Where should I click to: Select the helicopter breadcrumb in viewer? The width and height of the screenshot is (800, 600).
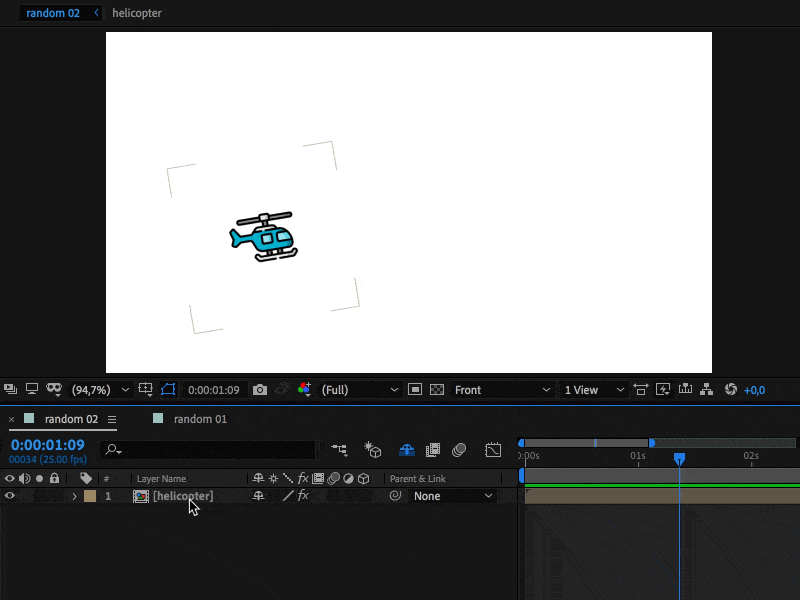tap(137, 13)
